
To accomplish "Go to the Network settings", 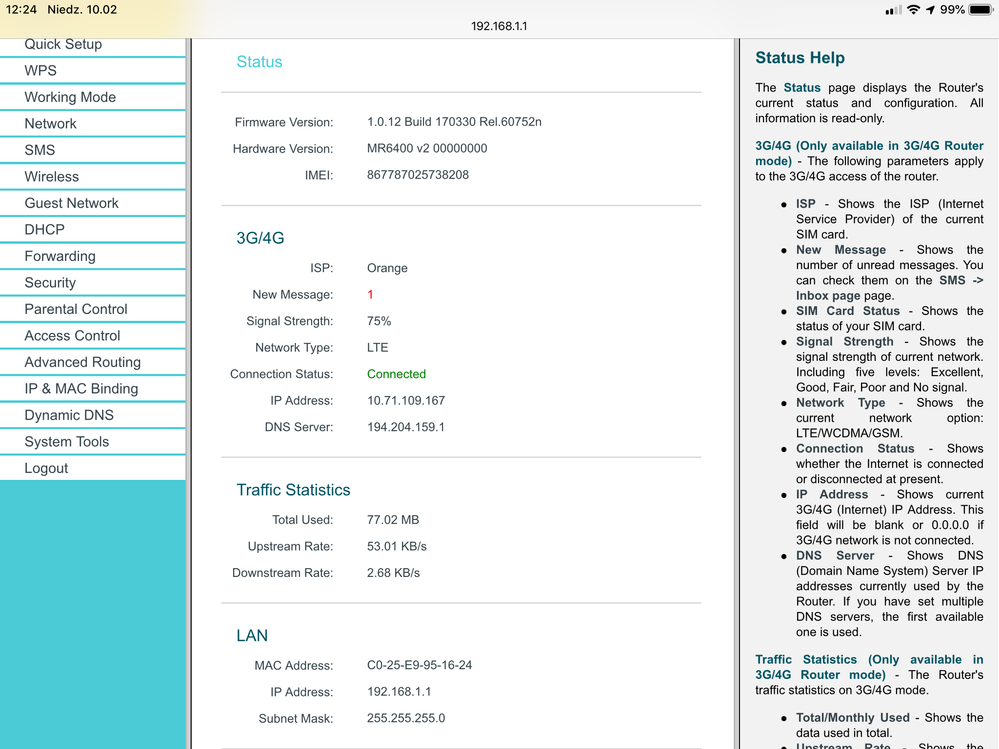I will tap(51, 124).
